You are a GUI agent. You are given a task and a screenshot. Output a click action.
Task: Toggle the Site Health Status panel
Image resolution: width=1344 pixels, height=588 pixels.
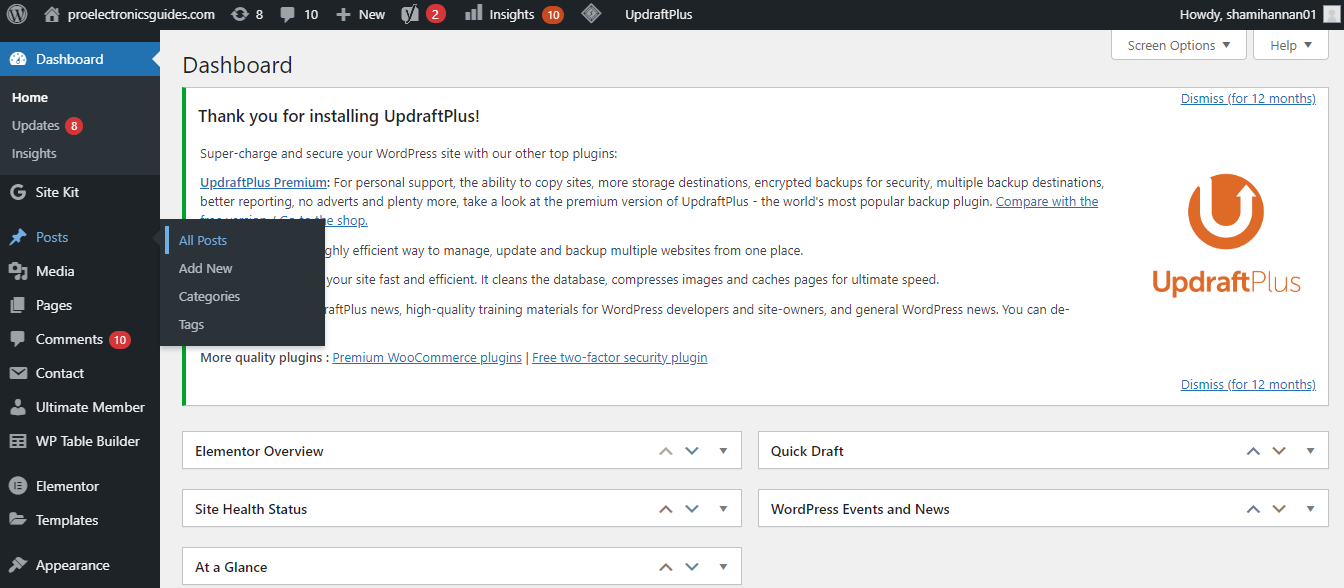(723, 509)
